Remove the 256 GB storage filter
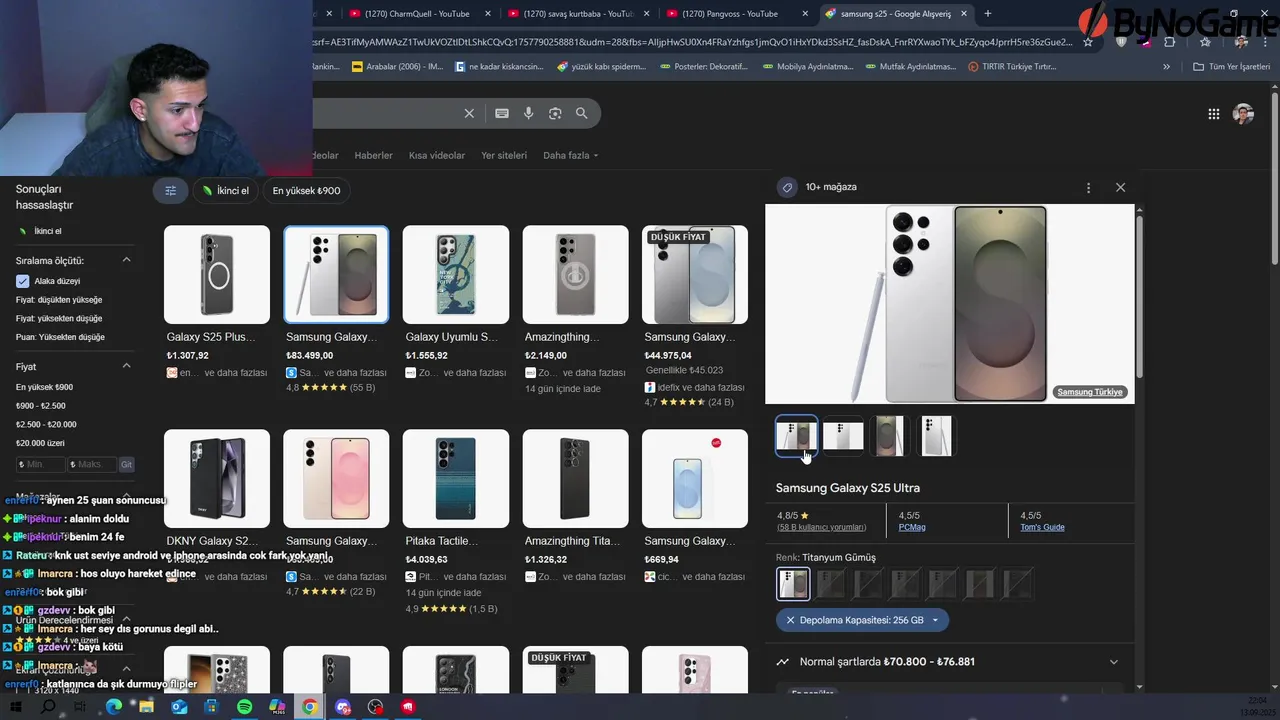Image resolution: width=1280 pixels, height=720 pixels. click(x=790, y=620)
